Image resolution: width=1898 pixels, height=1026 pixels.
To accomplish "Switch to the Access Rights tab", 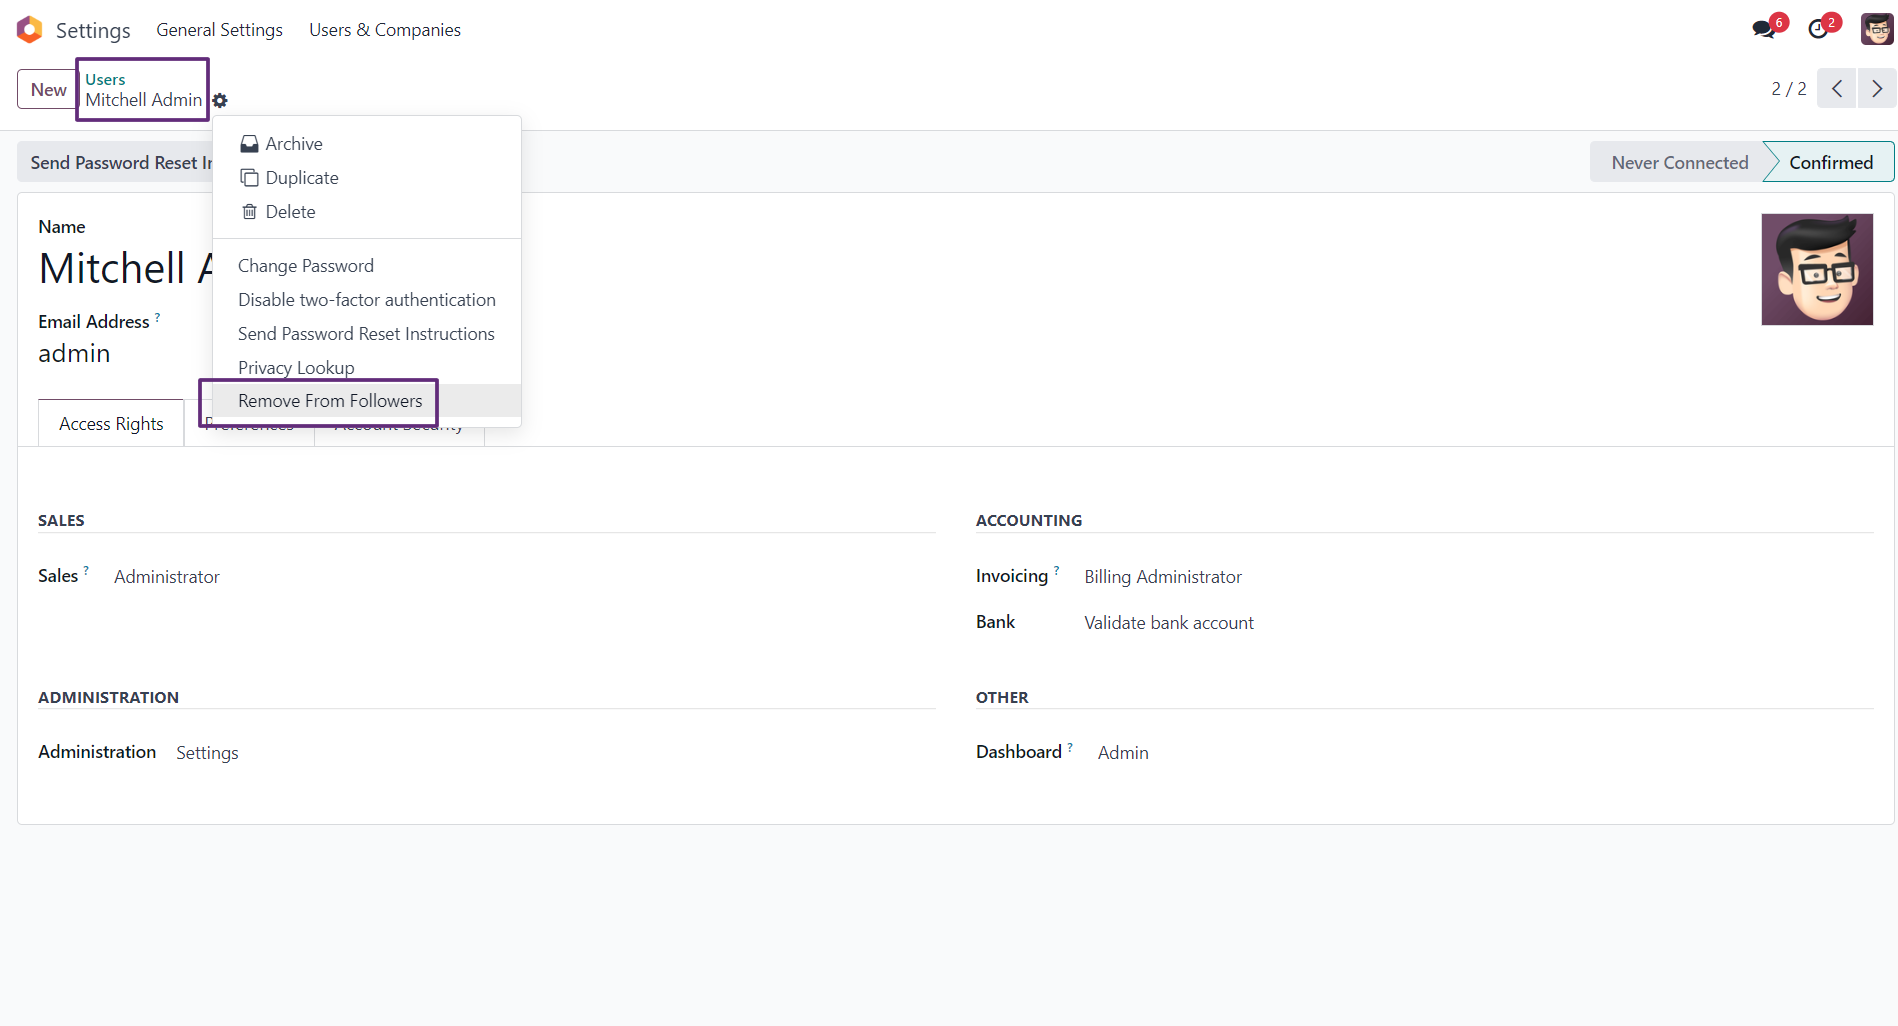I will (x=111, y=424).
